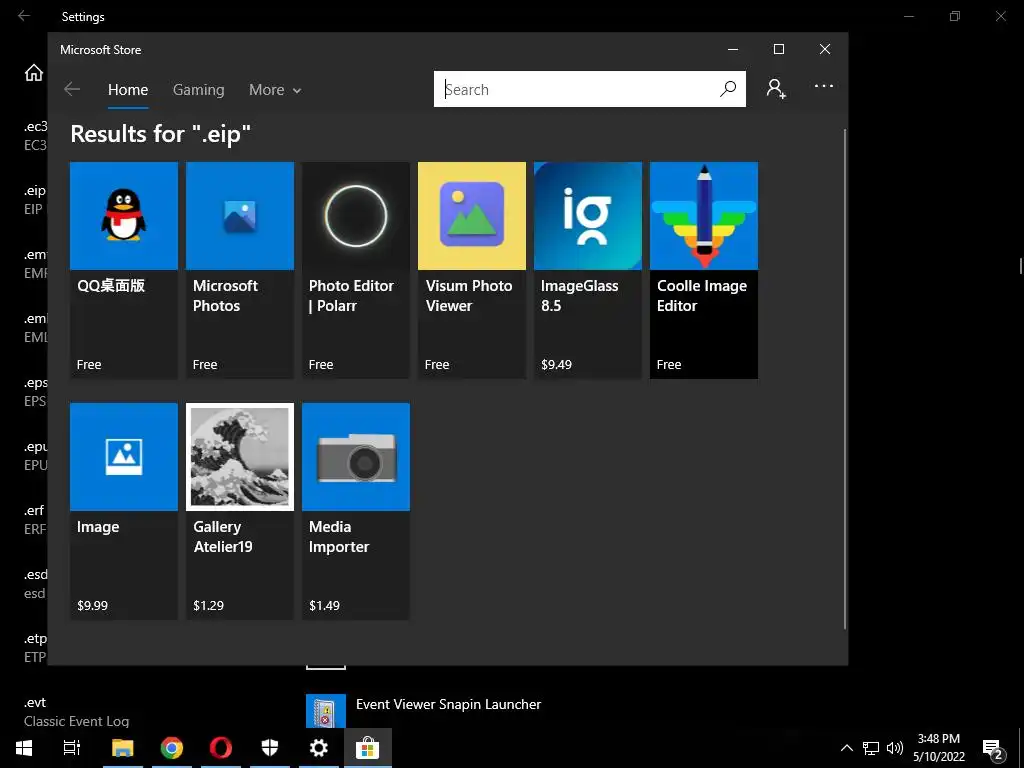Go back with Microsoft Store back arrow
Image resolution: width=1024 pixels, height=768 pixels.
click(72, 89)
